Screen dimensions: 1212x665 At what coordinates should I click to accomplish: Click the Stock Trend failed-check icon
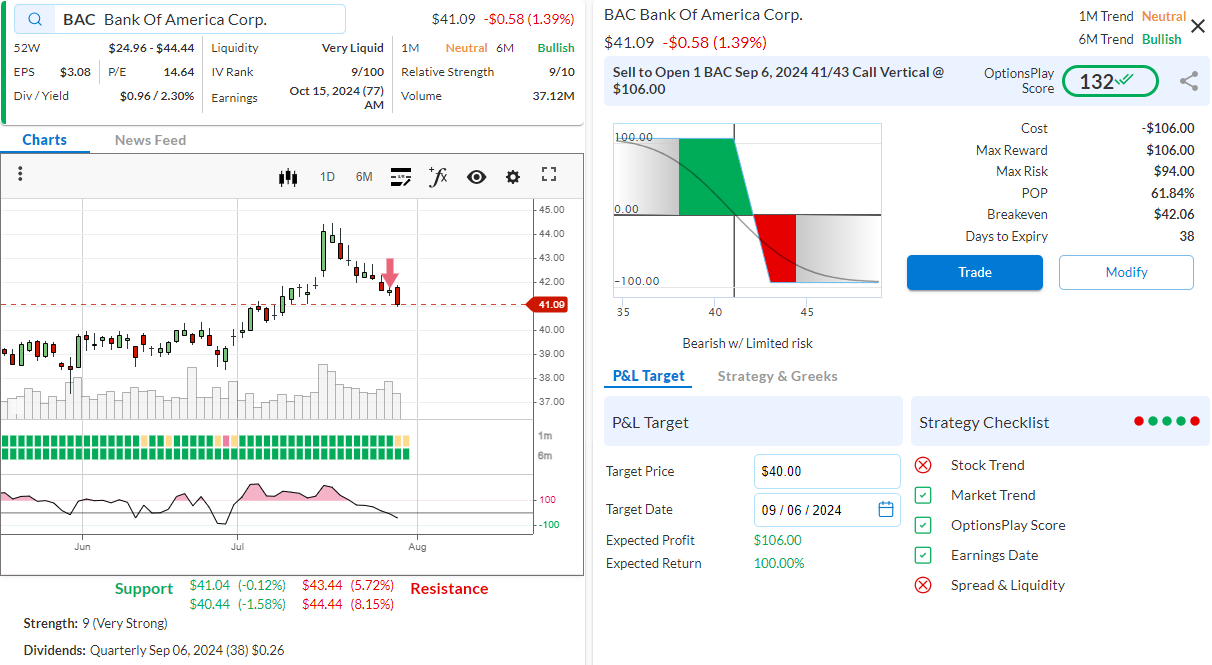pyautogui.click(x=924, y=465)
